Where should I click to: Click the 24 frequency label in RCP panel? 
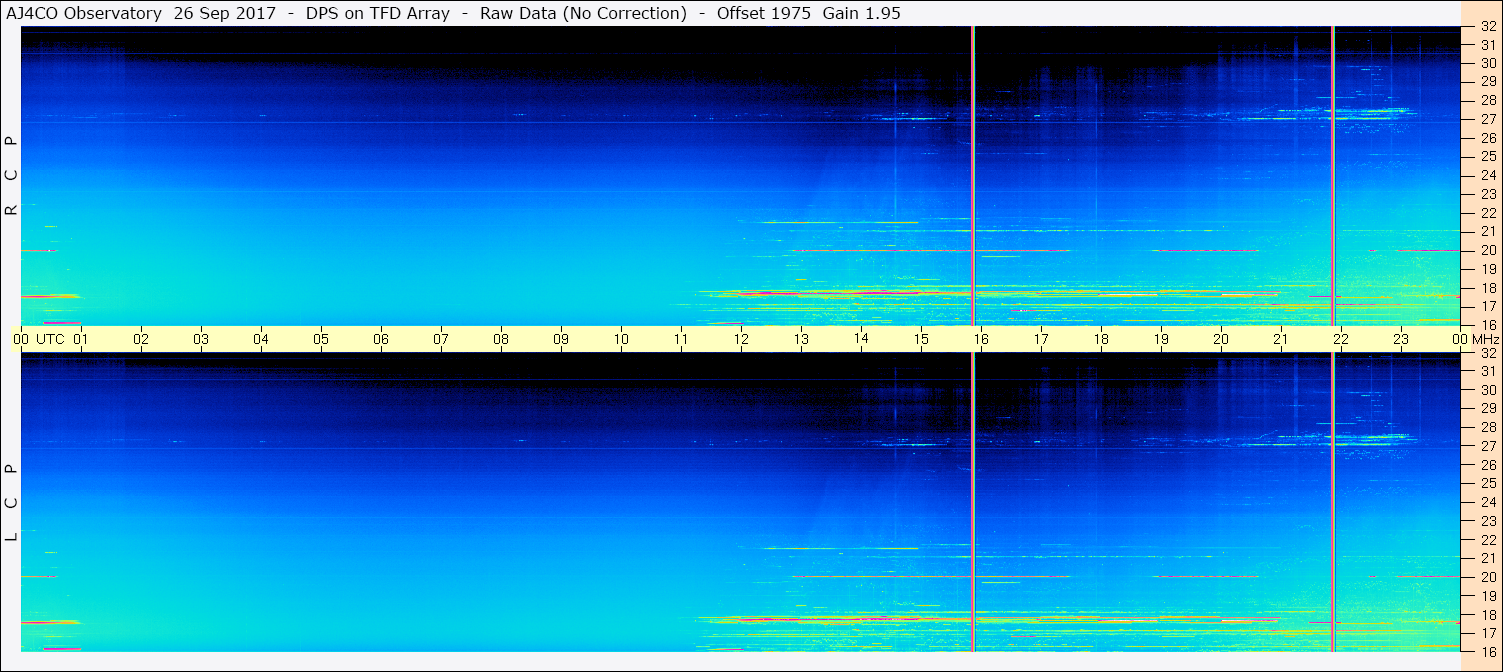[1487, 176]
